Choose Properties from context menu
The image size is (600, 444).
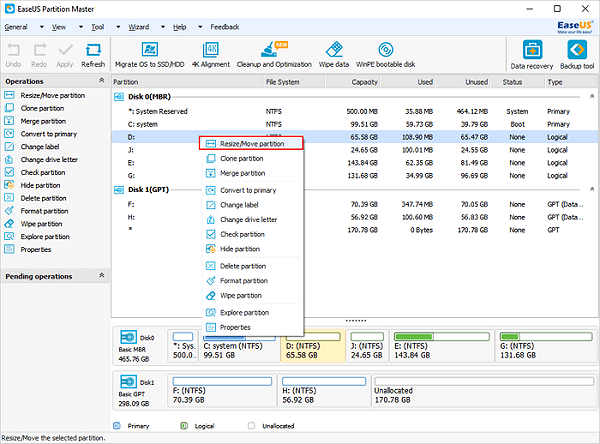(x=251, y=327)
